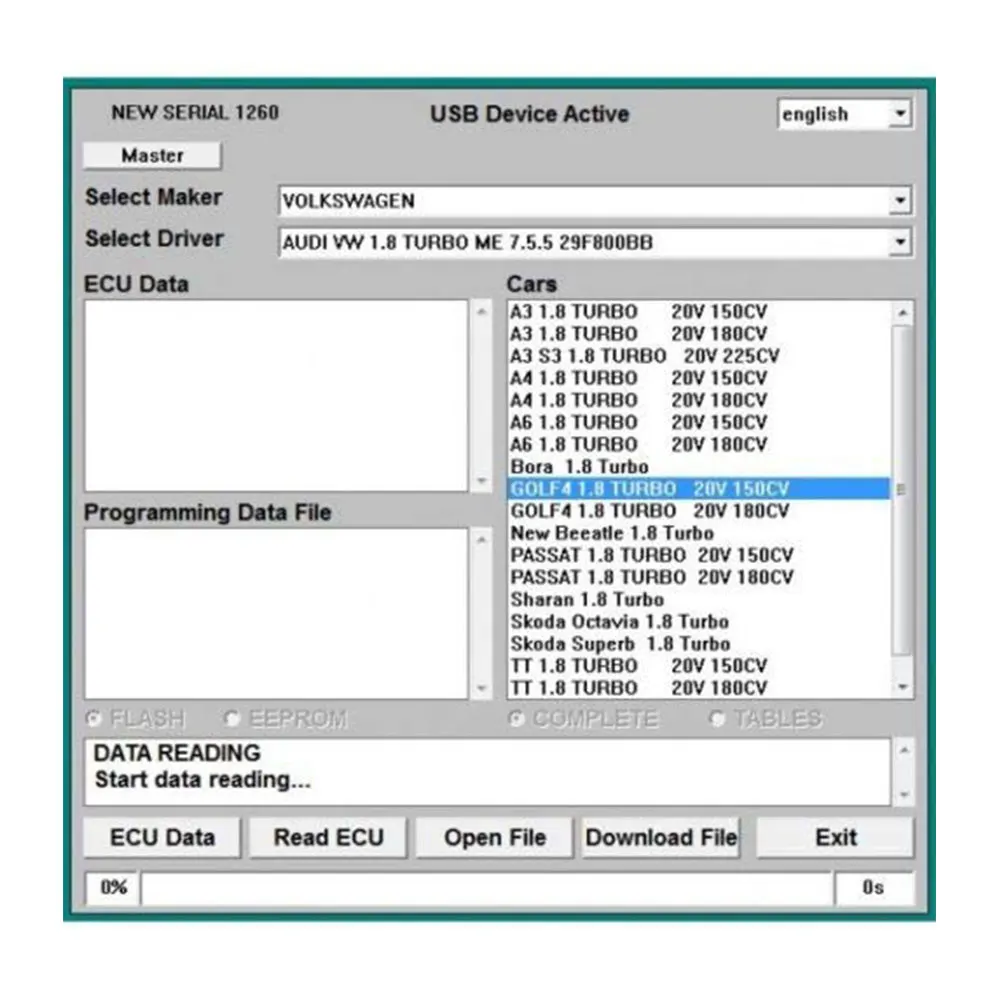Viewport: 1000px width, 1000px height.
Task: Click the Open File button
Action: pos(495,837)
